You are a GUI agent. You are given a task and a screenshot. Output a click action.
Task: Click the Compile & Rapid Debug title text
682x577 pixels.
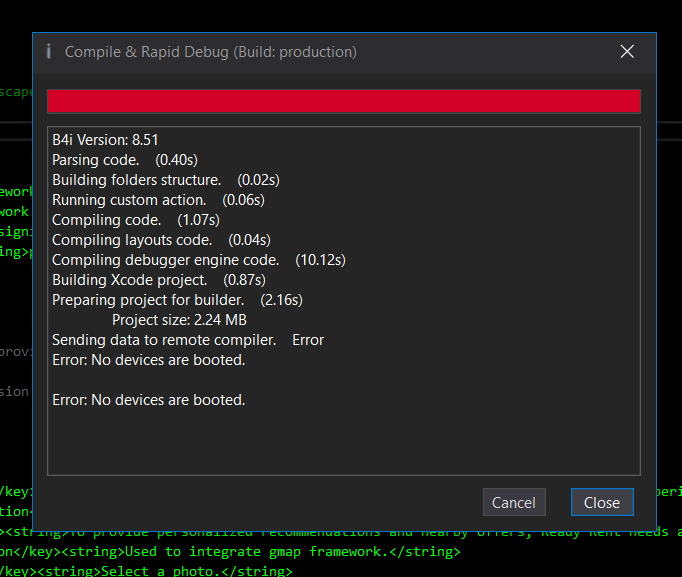coord(210,52)
